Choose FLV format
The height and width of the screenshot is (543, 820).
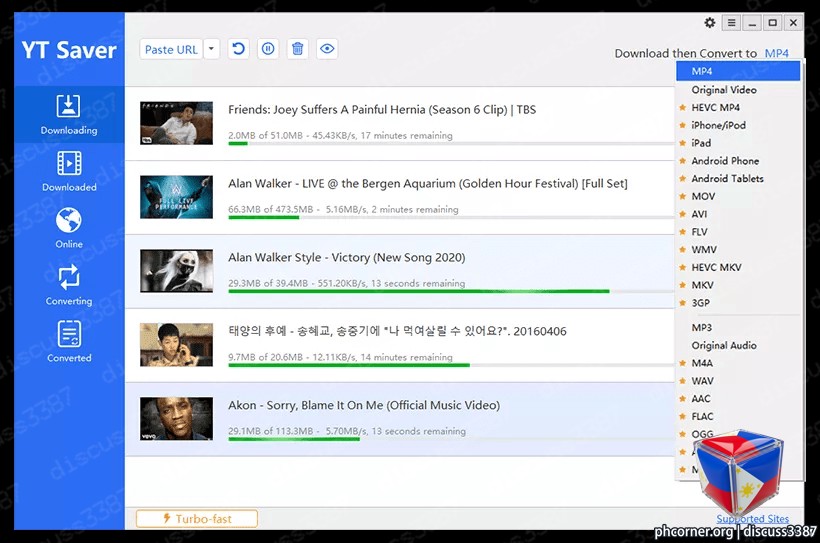click(x=738, y=232)
